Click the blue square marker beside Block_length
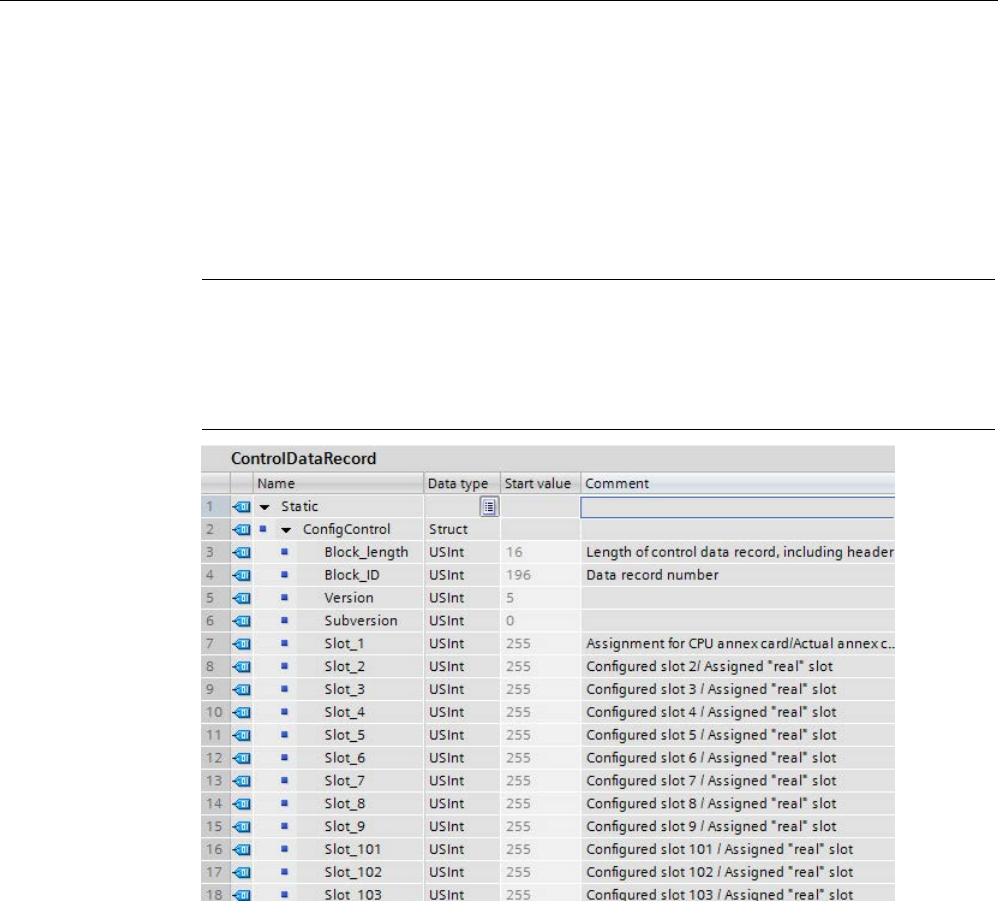998x901 pixels. click(x=285, y=552)
